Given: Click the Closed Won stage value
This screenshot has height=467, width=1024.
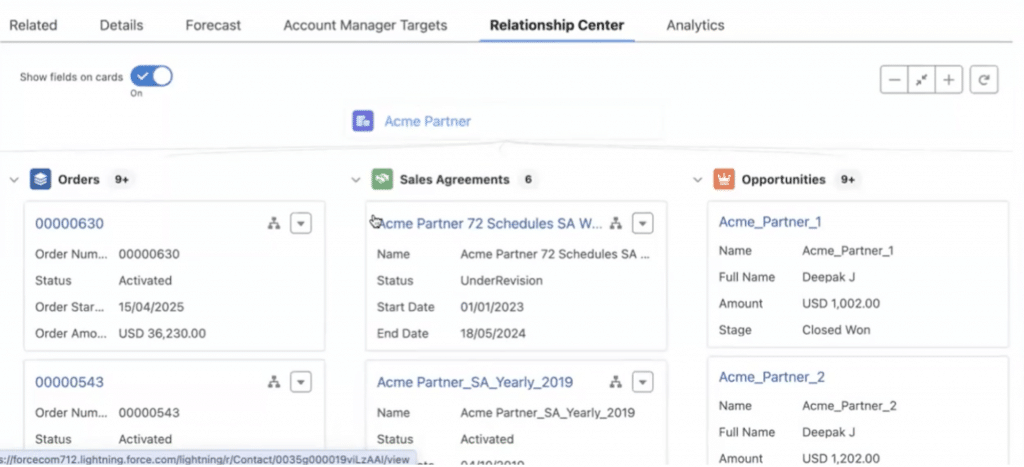Looking at the screenshot, I should [836, 330].
